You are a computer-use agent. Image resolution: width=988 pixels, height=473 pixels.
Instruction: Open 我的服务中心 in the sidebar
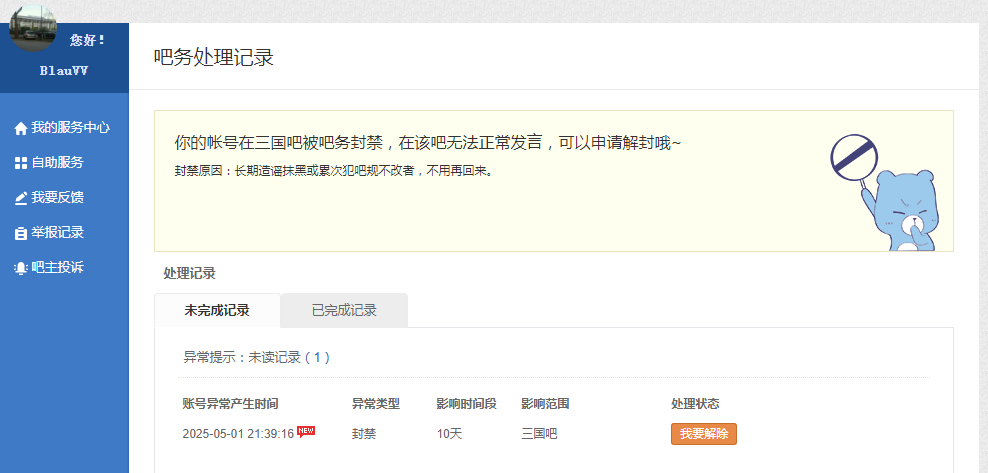coord(70,128)
